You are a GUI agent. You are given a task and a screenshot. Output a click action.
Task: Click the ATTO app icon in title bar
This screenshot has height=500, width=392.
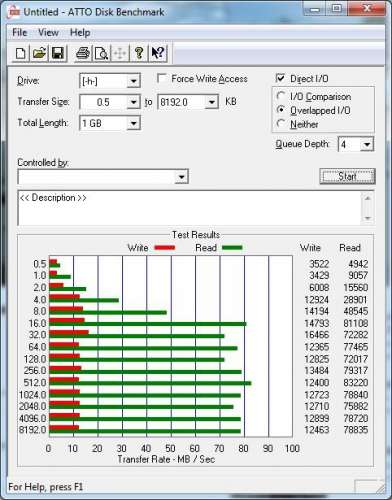click(14, 12)
